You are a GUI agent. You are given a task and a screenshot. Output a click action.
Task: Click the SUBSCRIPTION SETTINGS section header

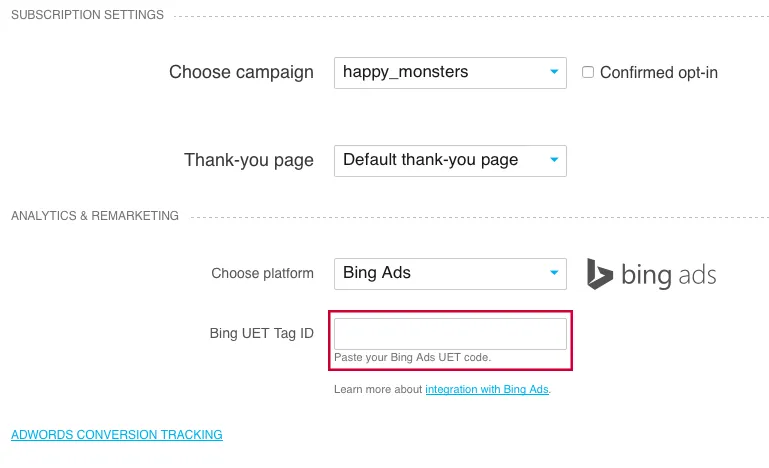[x=87, y=15]
